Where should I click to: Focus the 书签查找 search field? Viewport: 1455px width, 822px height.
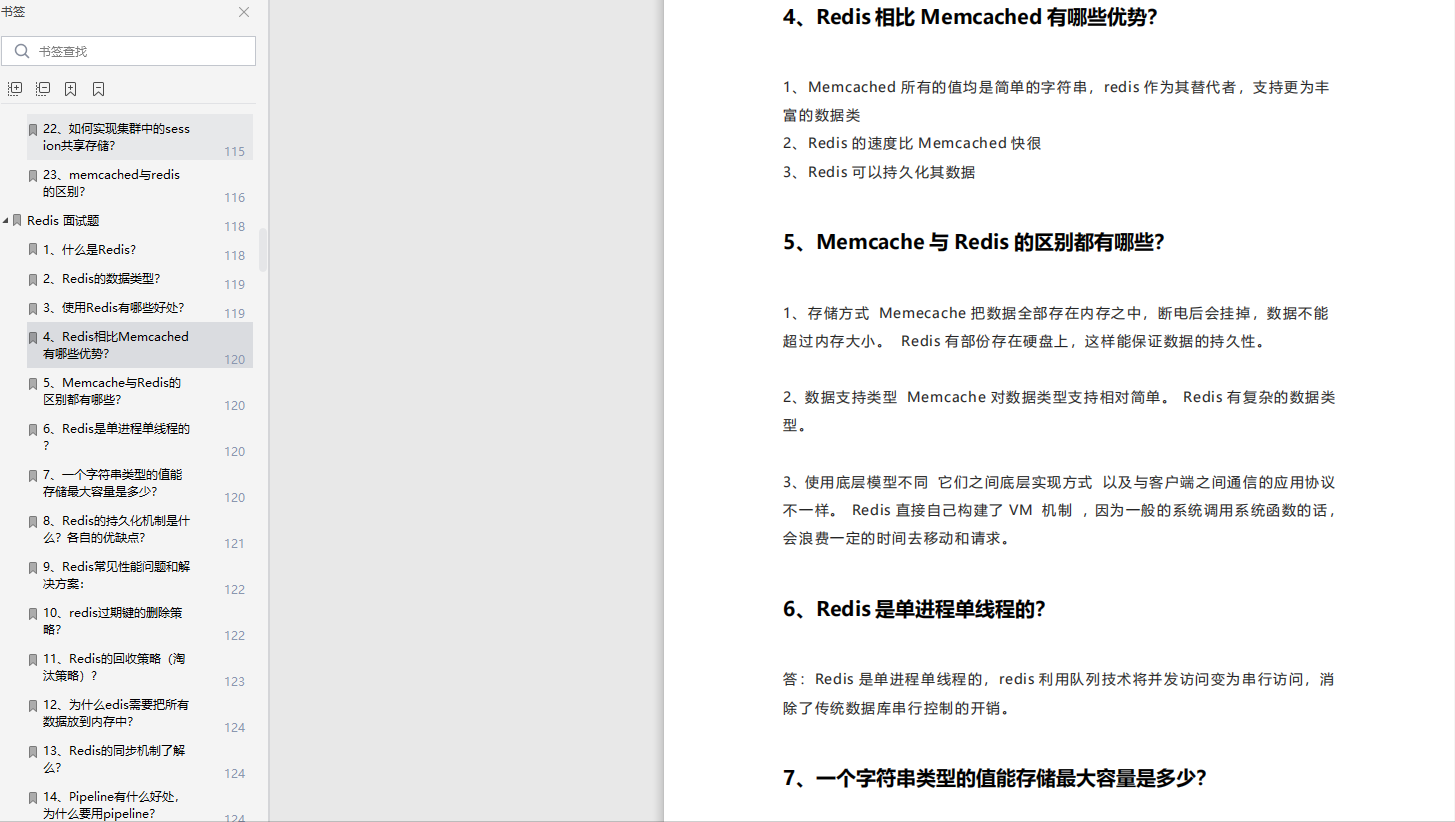click(128, 51)
